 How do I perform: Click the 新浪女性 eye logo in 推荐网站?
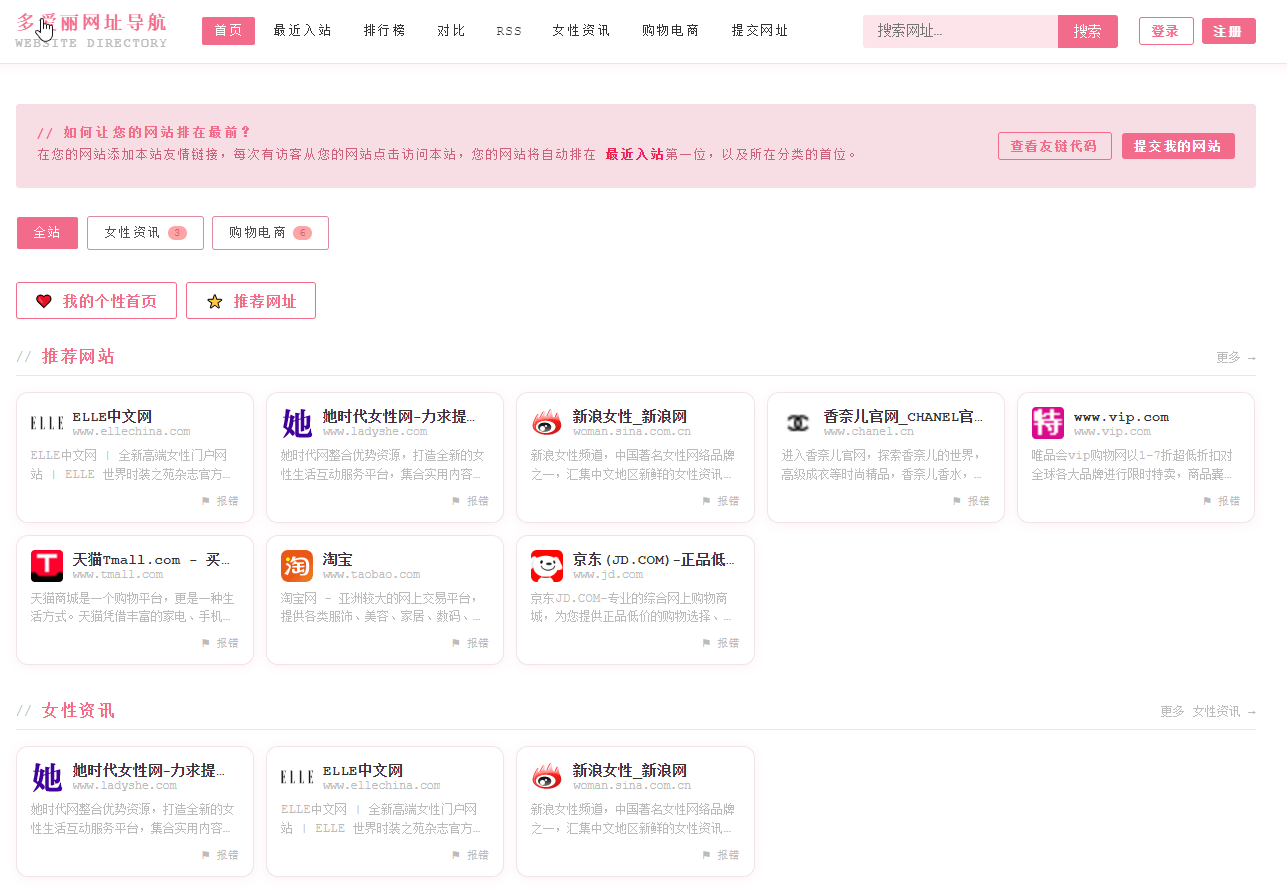click(547, 423)
